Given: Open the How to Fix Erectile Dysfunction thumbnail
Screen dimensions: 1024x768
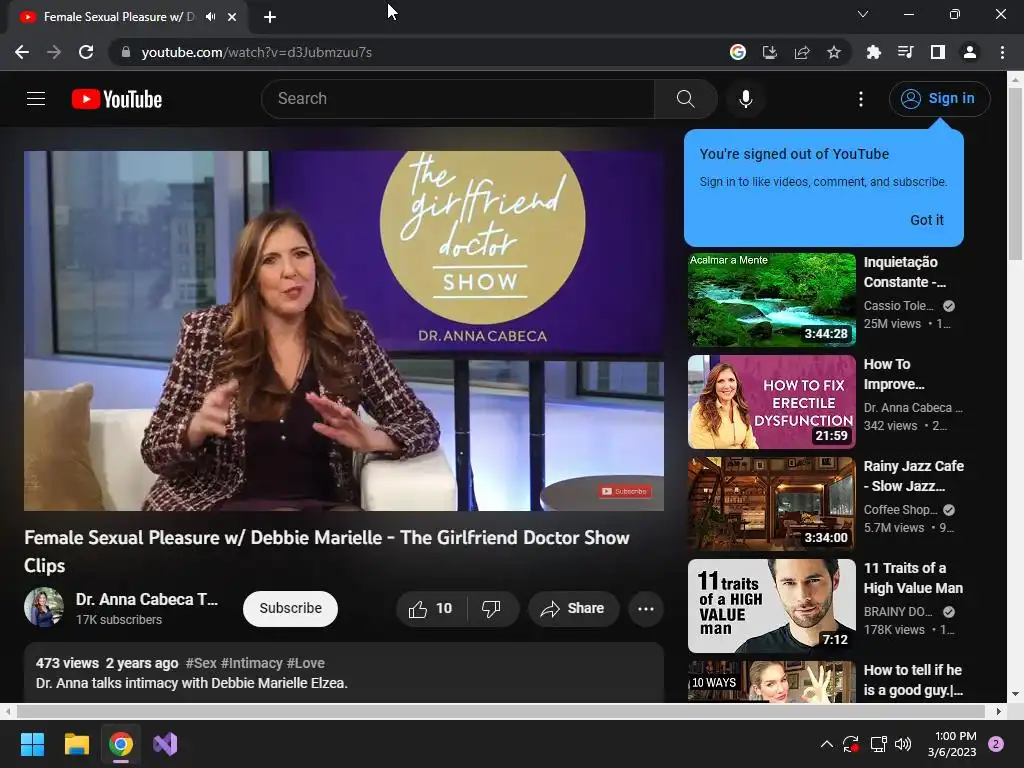Looking at the screenshot, I should pos(772,402).
